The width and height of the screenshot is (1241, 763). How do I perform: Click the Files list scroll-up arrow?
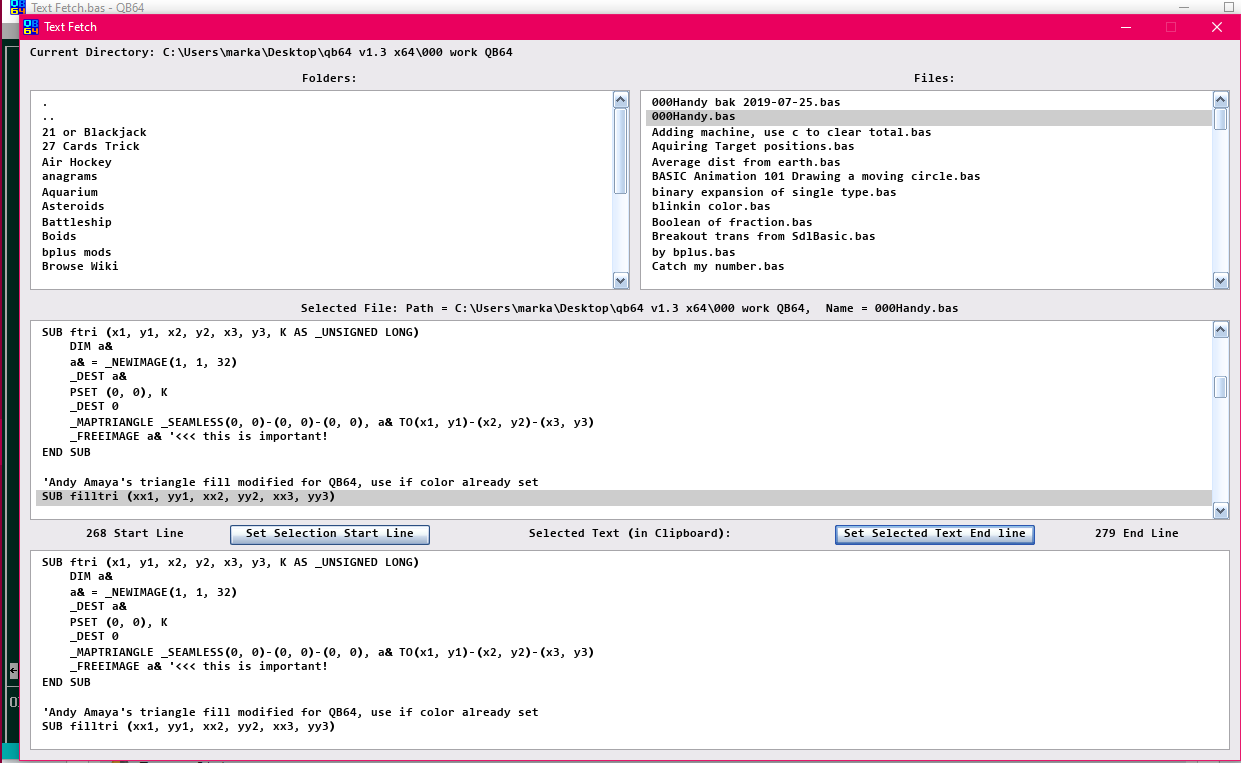(x=1220, y=100)
